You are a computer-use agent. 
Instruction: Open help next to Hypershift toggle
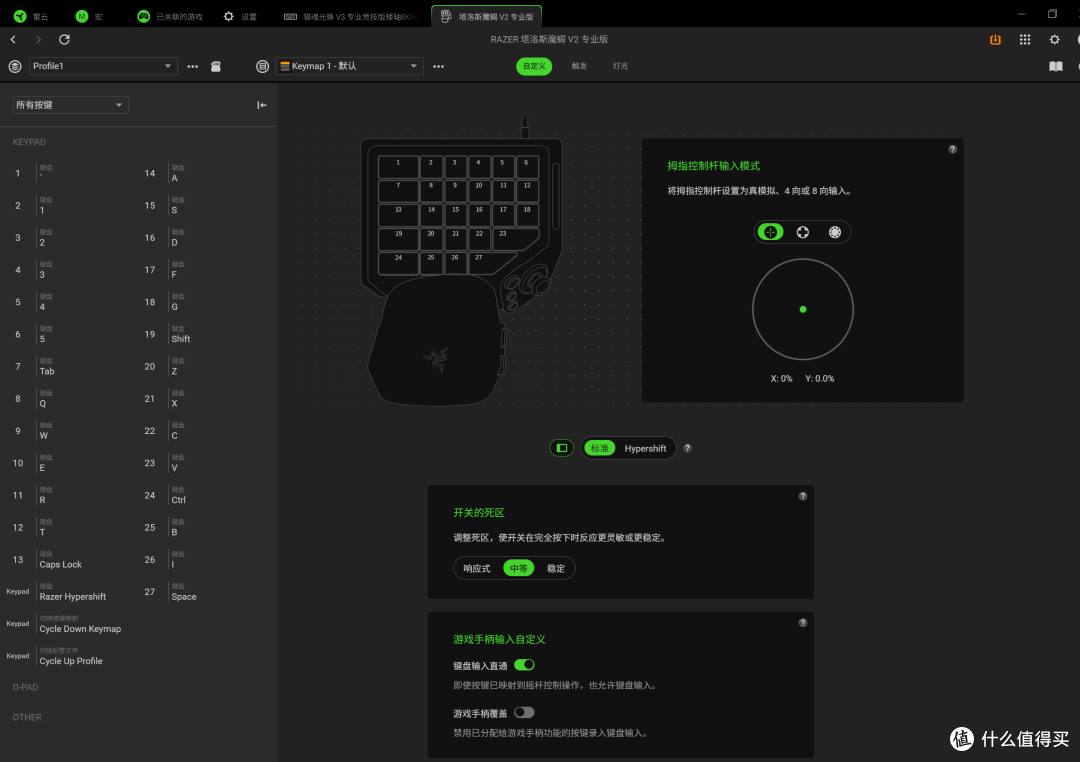point(687,448)
